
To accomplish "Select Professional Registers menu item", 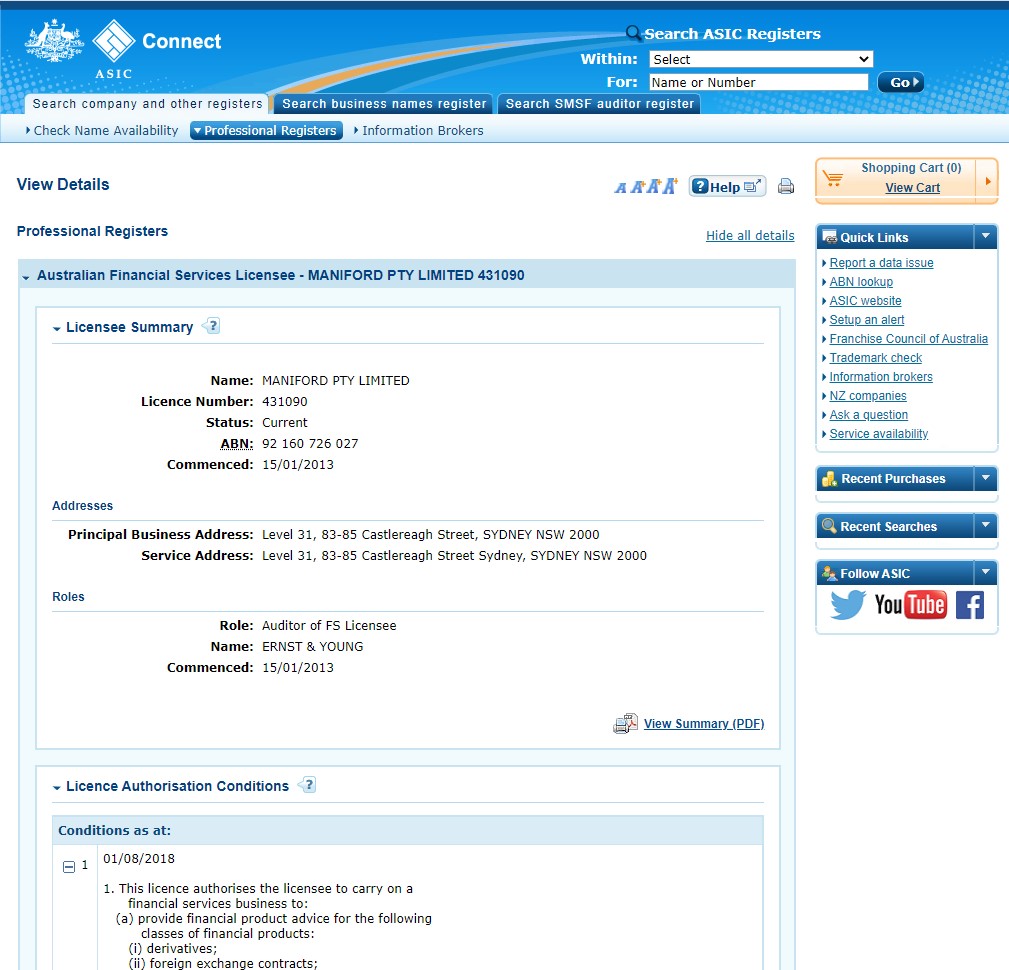I will 266,131.
